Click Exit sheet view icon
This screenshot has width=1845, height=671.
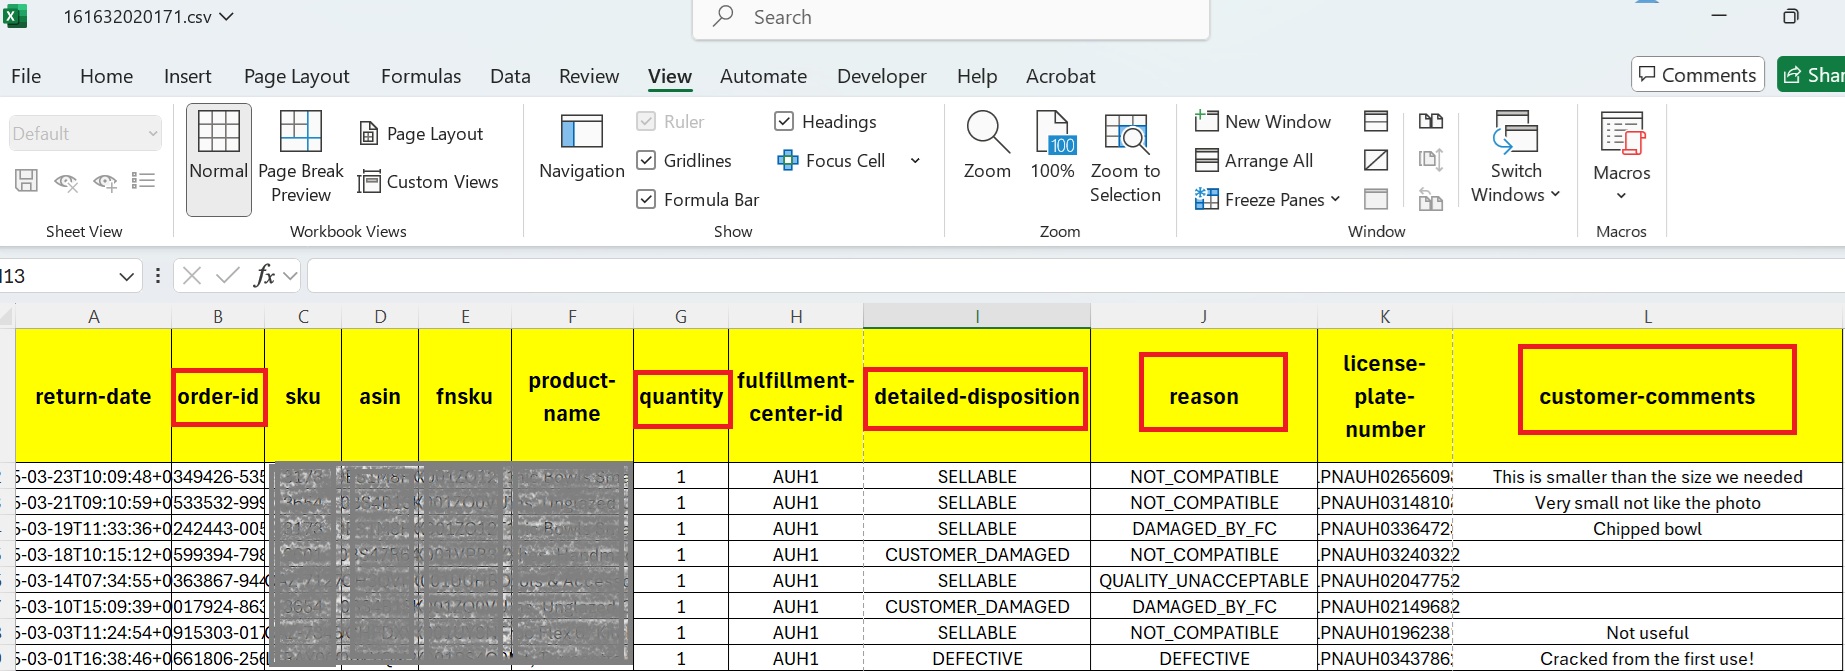pos(66,181)
